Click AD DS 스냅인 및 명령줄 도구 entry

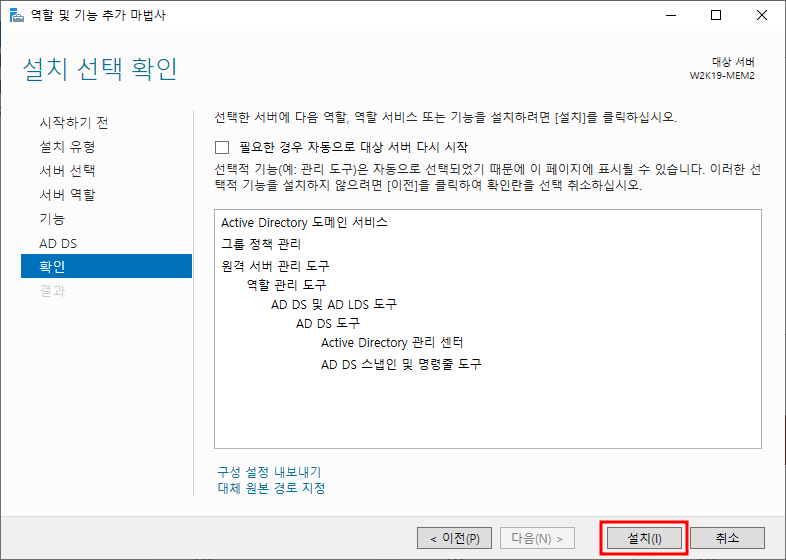coord(401,364)
